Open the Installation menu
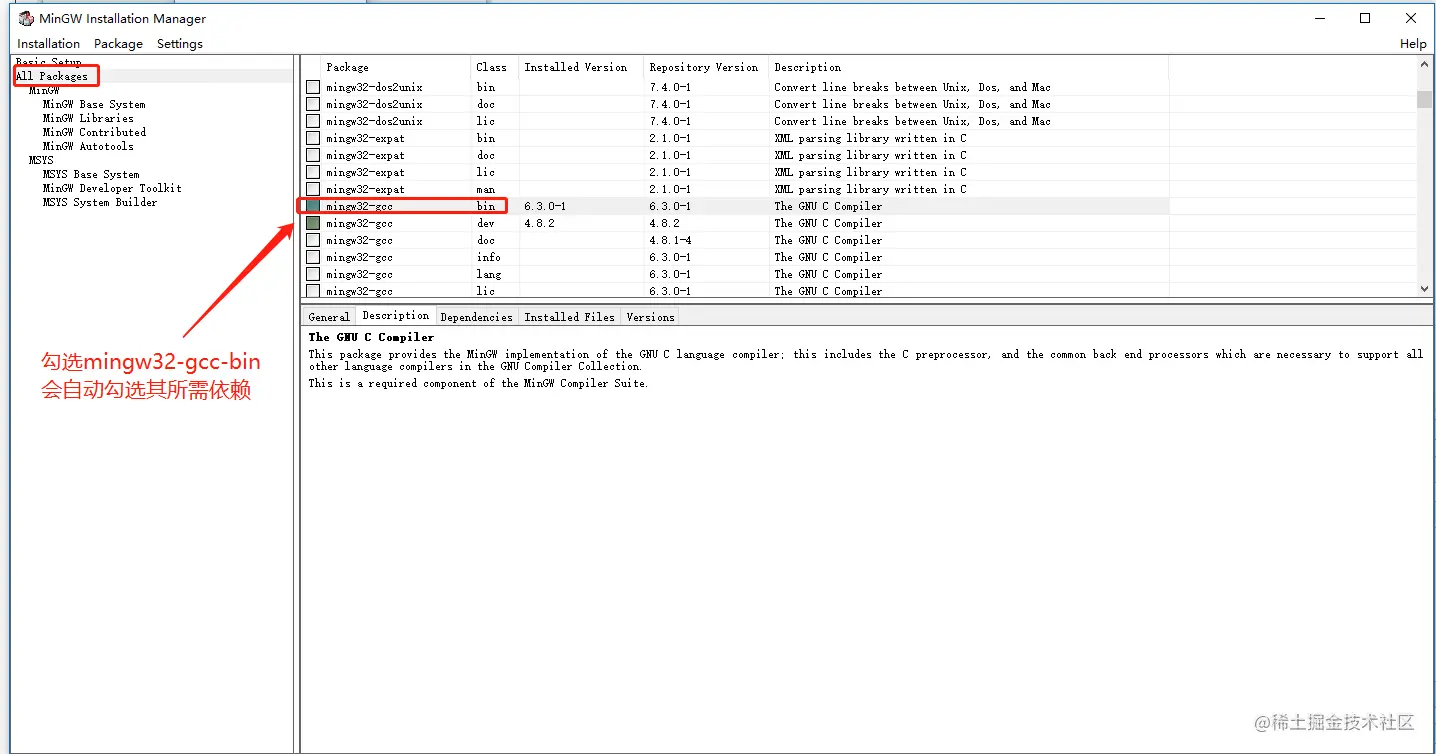1436x754 pixels. pos(48,44)
